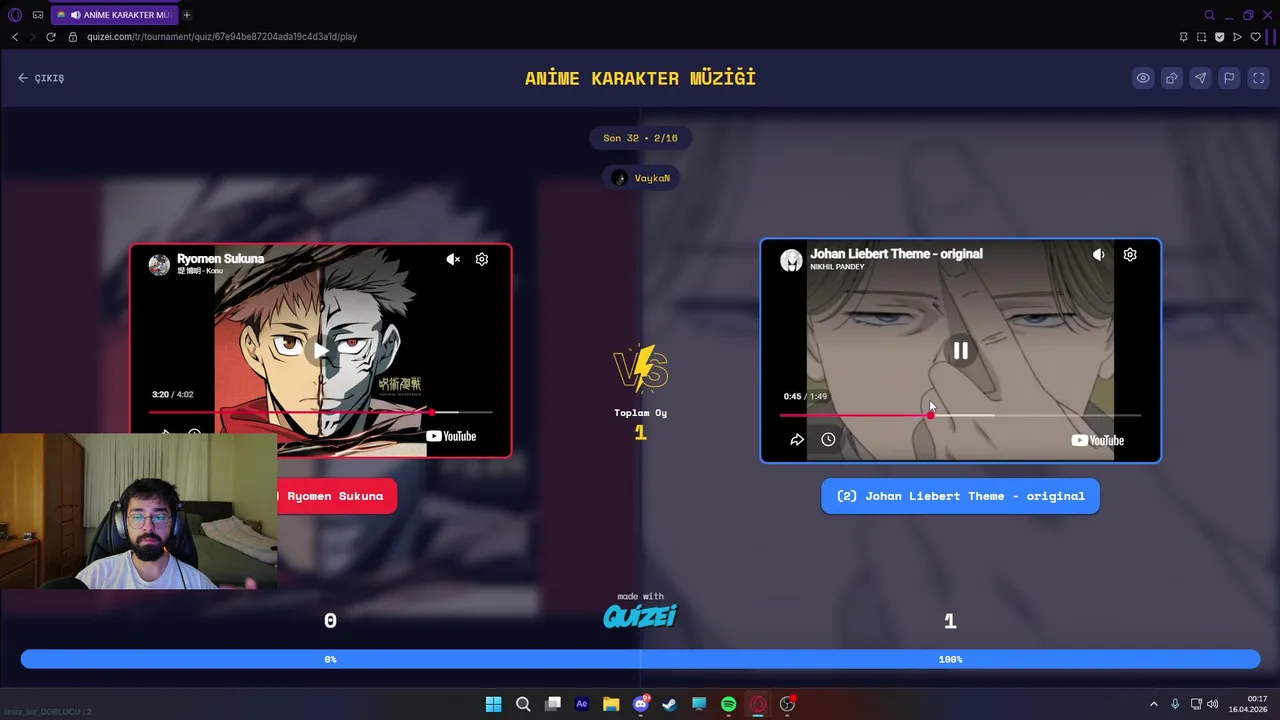Click the Opera menu logo icon
This screenshot has width=1280, height=720.
tap(14, 15)
